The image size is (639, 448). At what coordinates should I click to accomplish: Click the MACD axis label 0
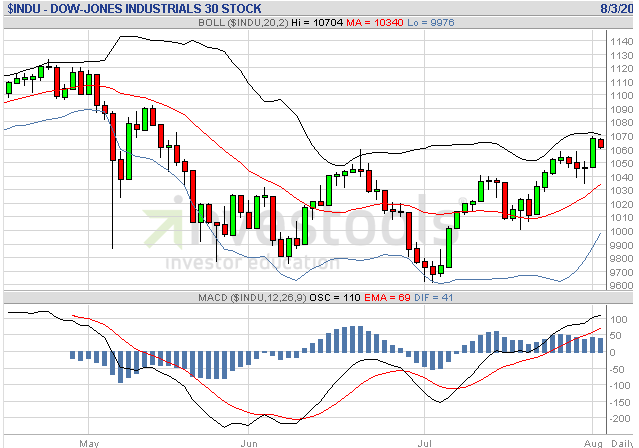tap(613, 353)
